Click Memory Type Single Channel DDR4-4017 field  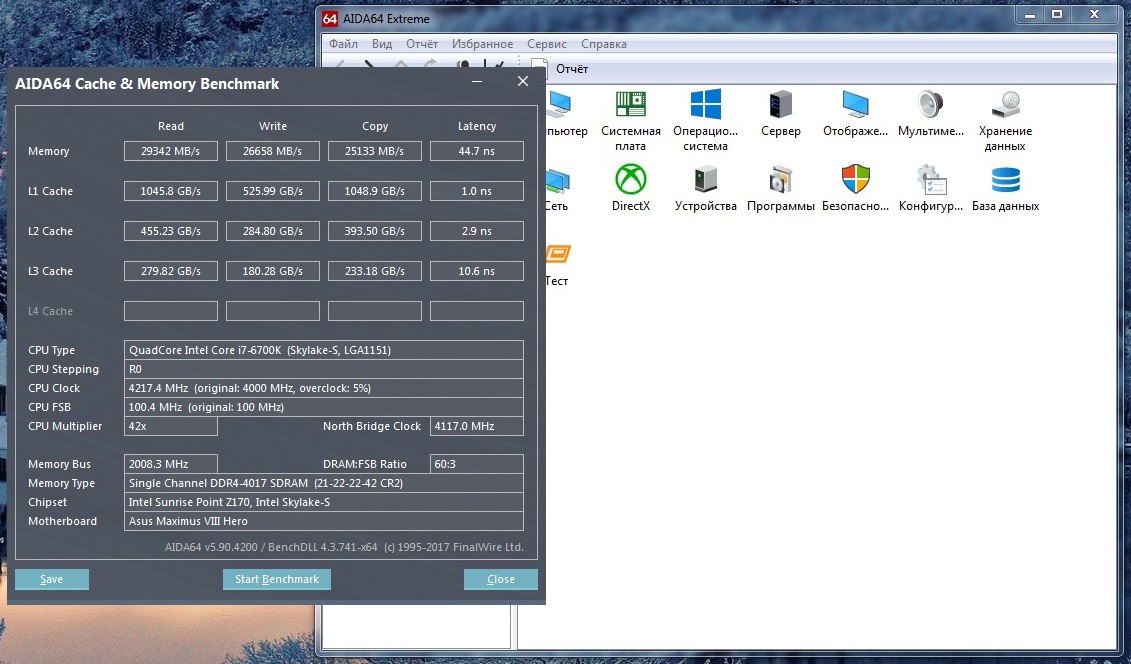click(324, 483)
